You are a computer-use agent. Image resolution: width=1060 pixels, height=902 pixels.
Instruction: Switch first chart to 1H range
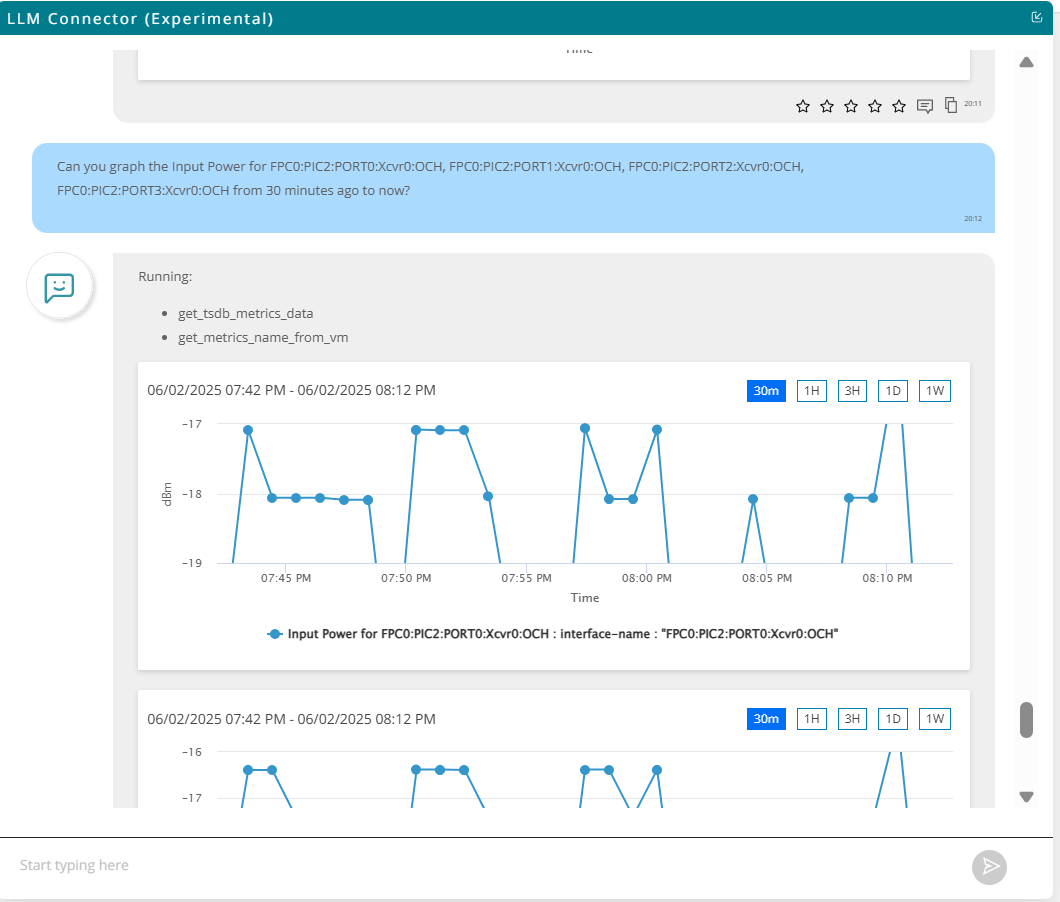811,391
